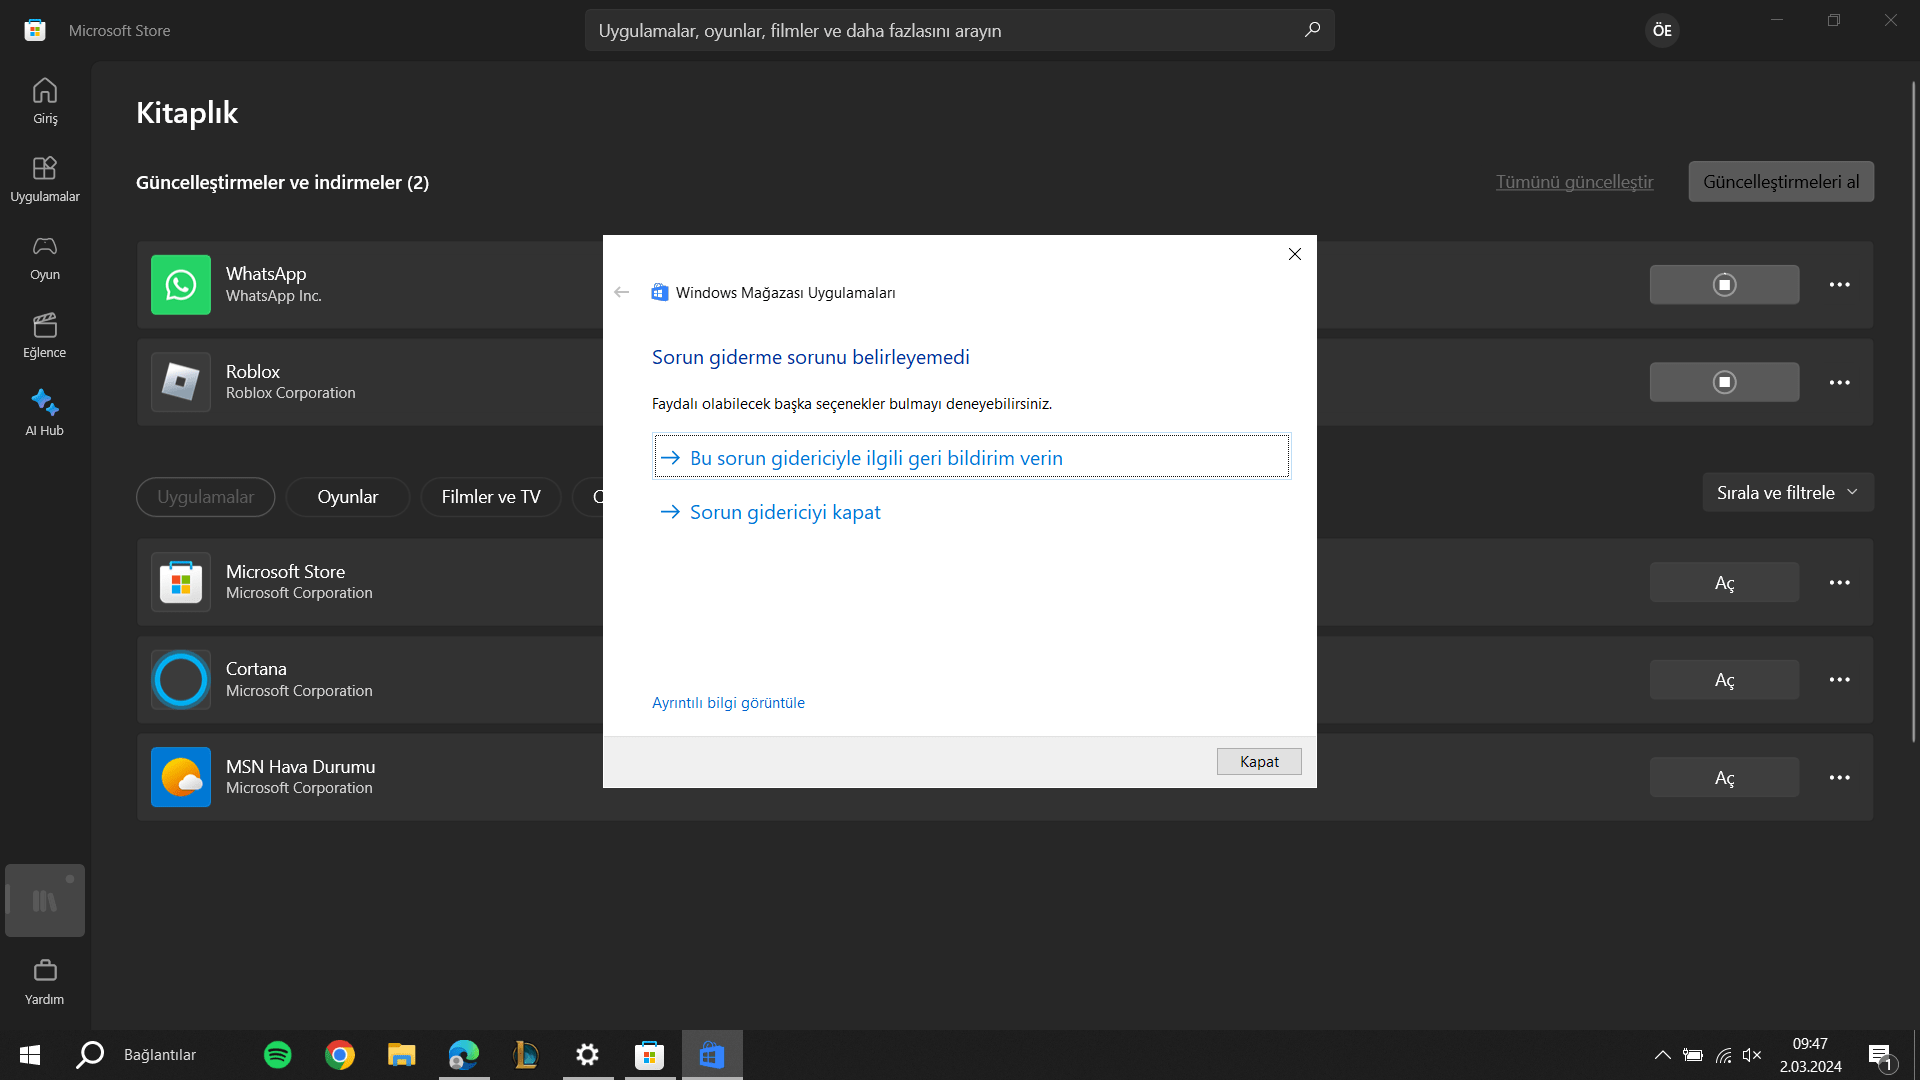Open more options for Microsoft Store row
Image resolution: width=1920 pixels, height=1080 pixels.
pyautogui.click(x=1840, y=582)
